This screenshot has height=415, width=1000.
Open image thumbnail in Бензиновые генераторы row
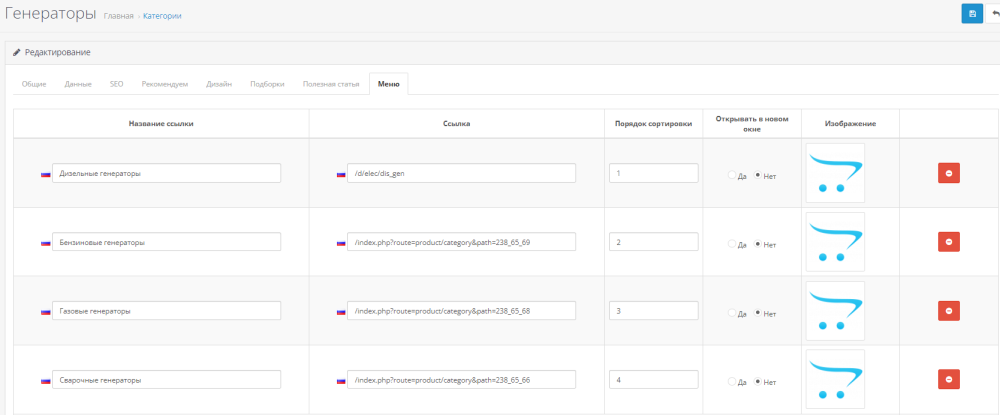click(x=835, y=242)
